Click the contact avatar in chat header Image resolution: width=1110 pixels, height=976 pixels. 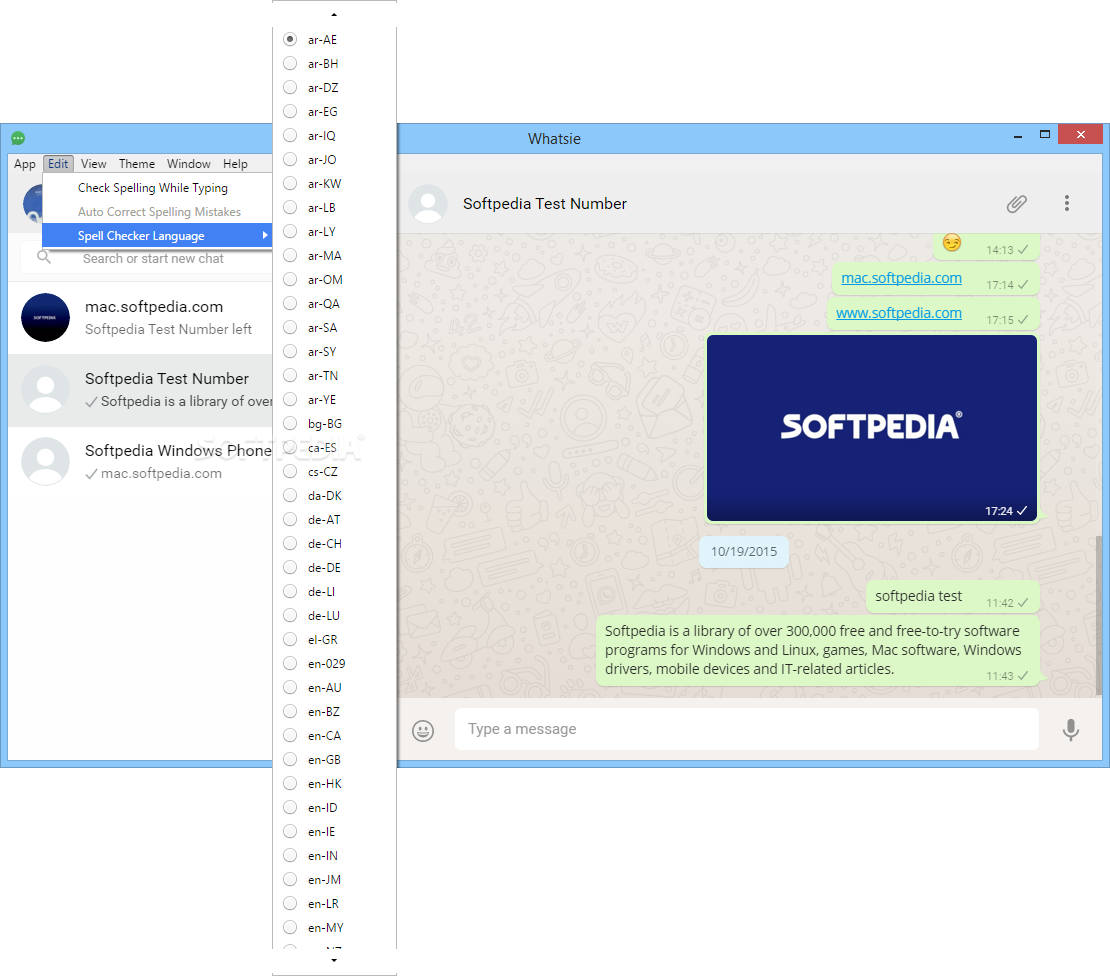428,204
